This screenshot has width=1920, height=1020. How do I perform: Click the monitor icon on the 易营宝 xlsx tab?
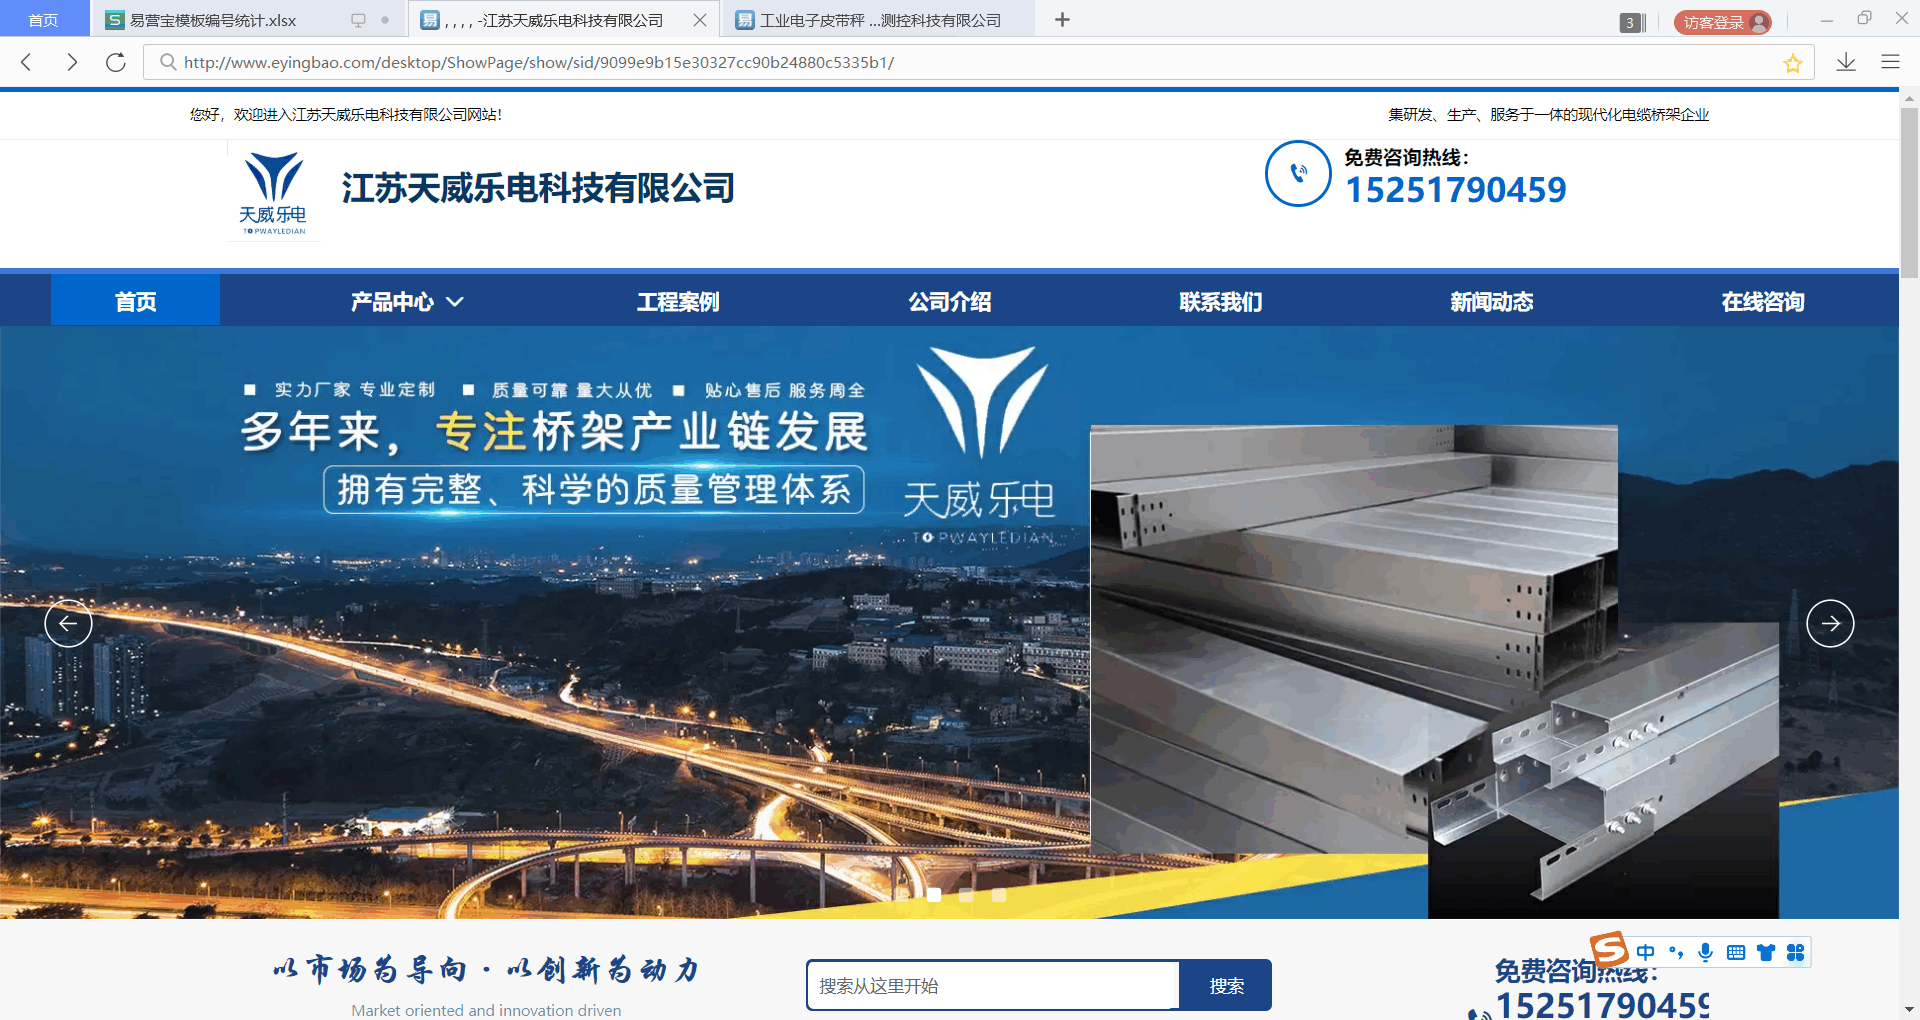coord(358,20)
